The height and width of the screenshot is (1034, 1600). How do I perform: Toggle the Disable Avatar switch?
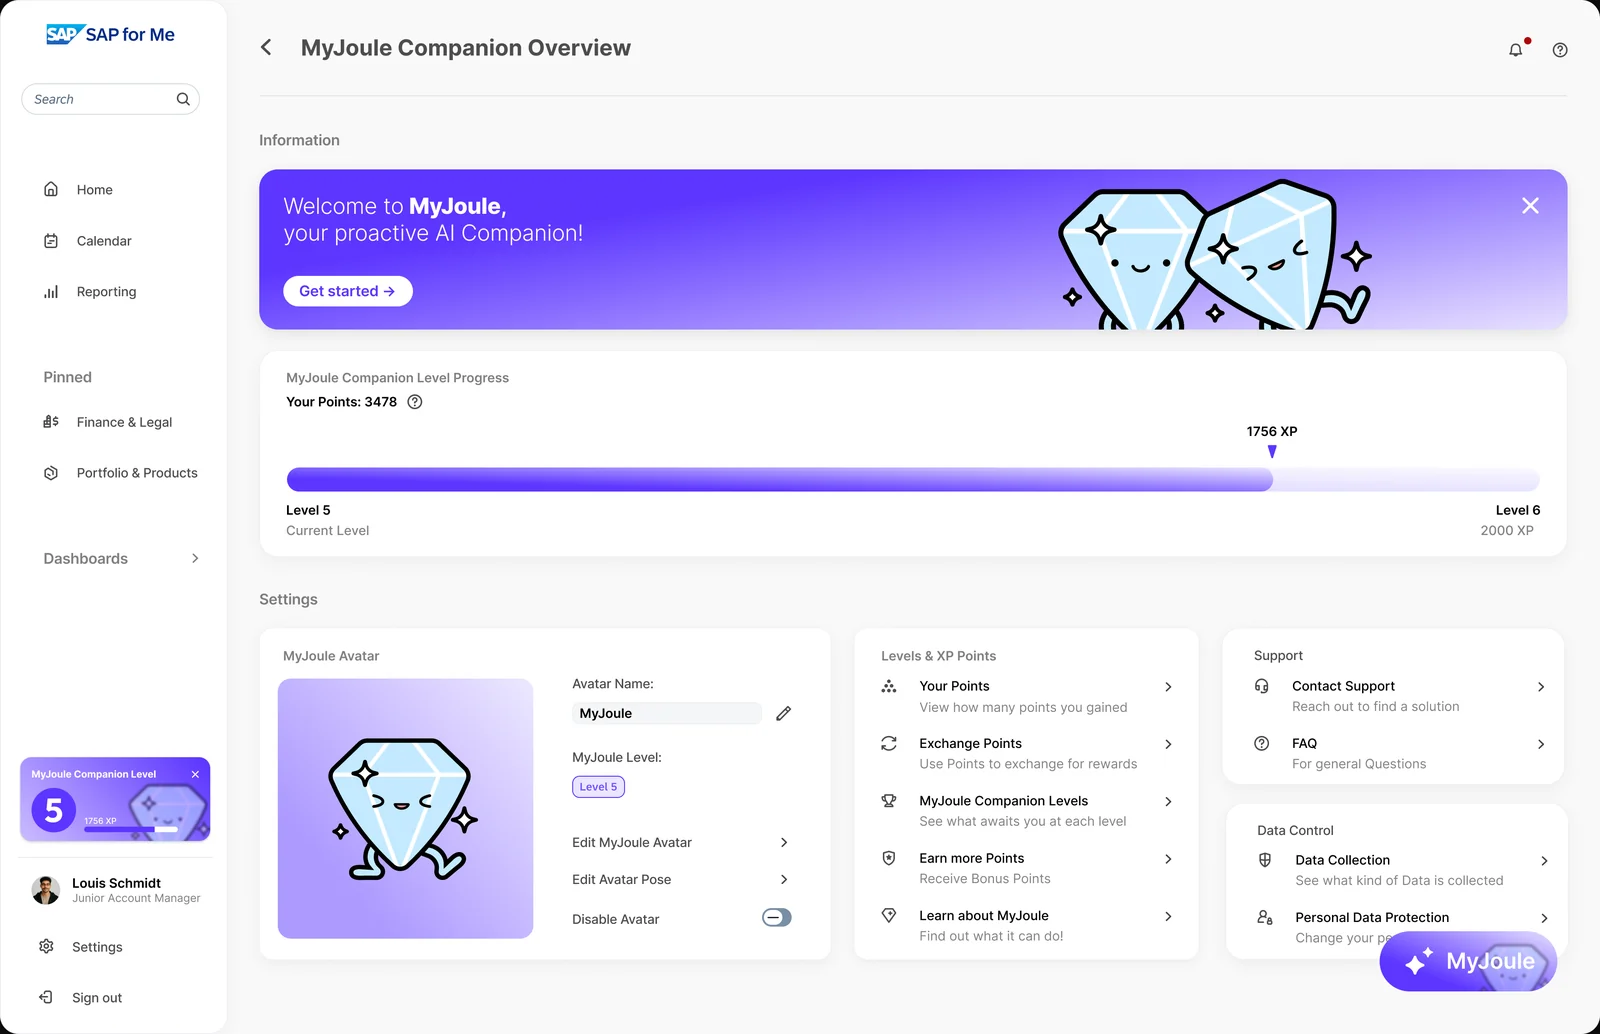pyautogui.click(x=777, y=918)
